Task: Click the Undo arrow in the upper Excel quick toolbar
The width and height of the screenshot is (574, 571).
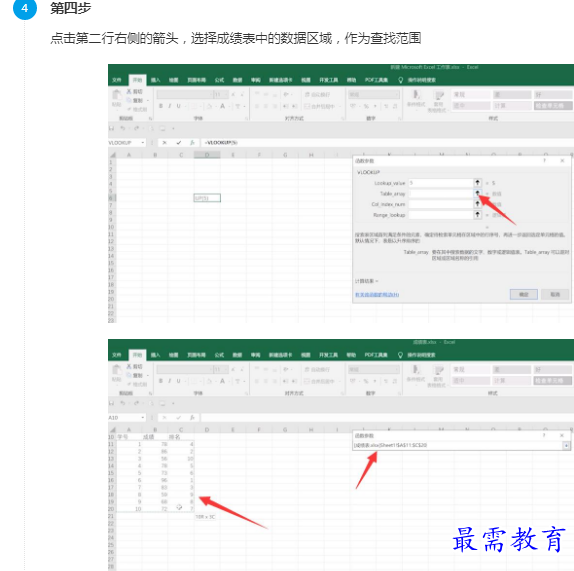Action: 123,128
